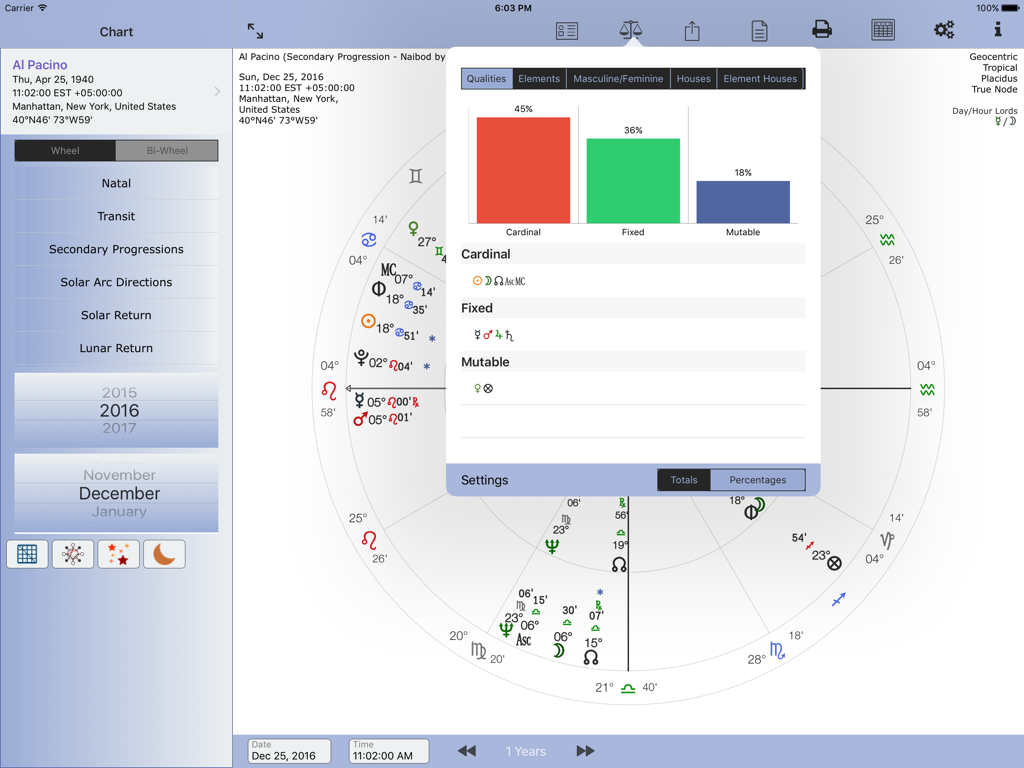
Task: Open the ephemeris table icon
Action: (x=883, y=30)
